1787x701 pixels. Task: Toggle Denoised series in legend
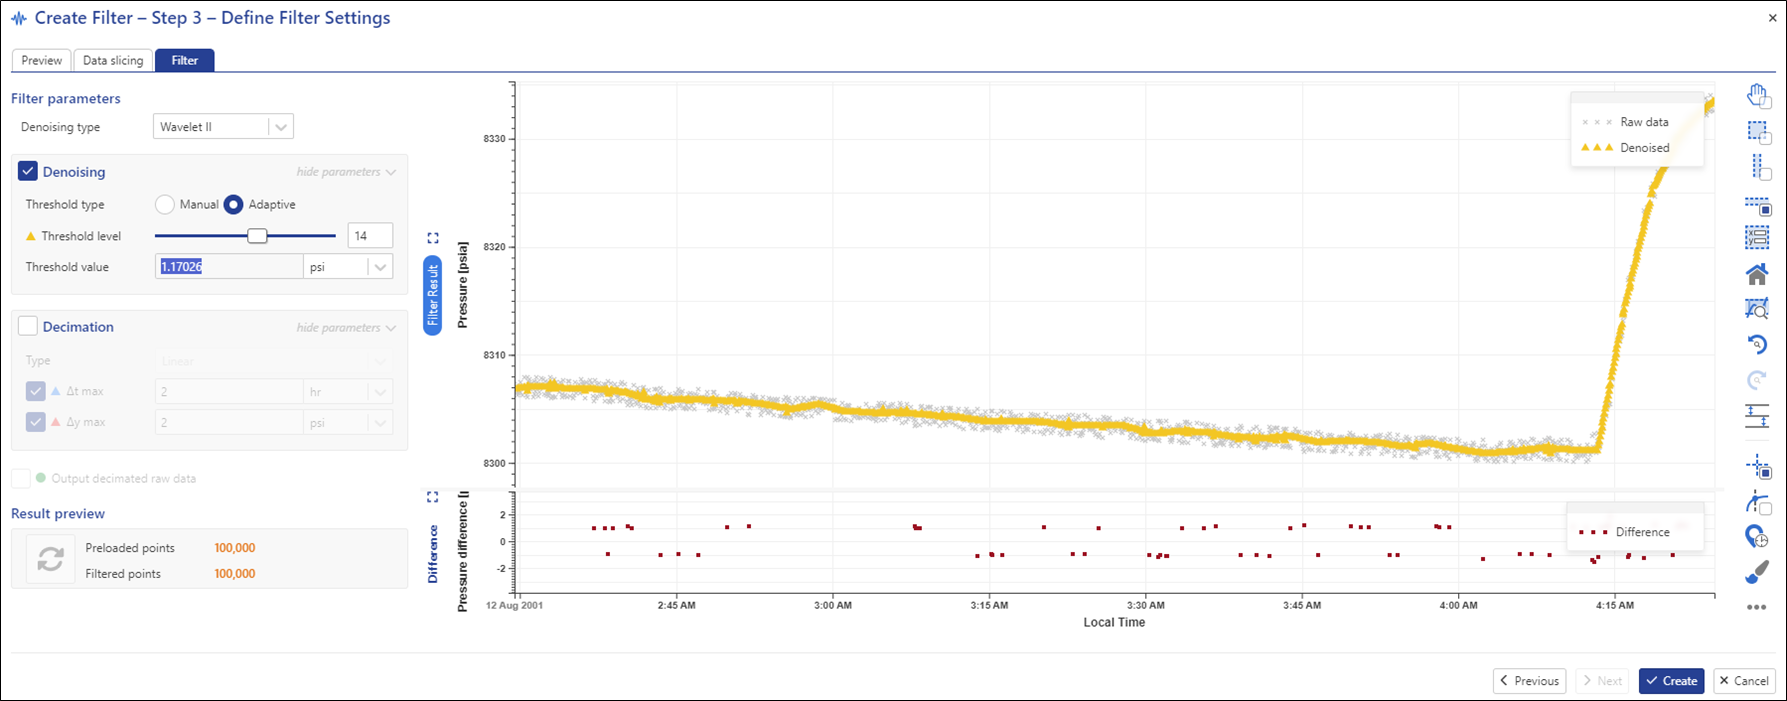(x=1625, y=148)
